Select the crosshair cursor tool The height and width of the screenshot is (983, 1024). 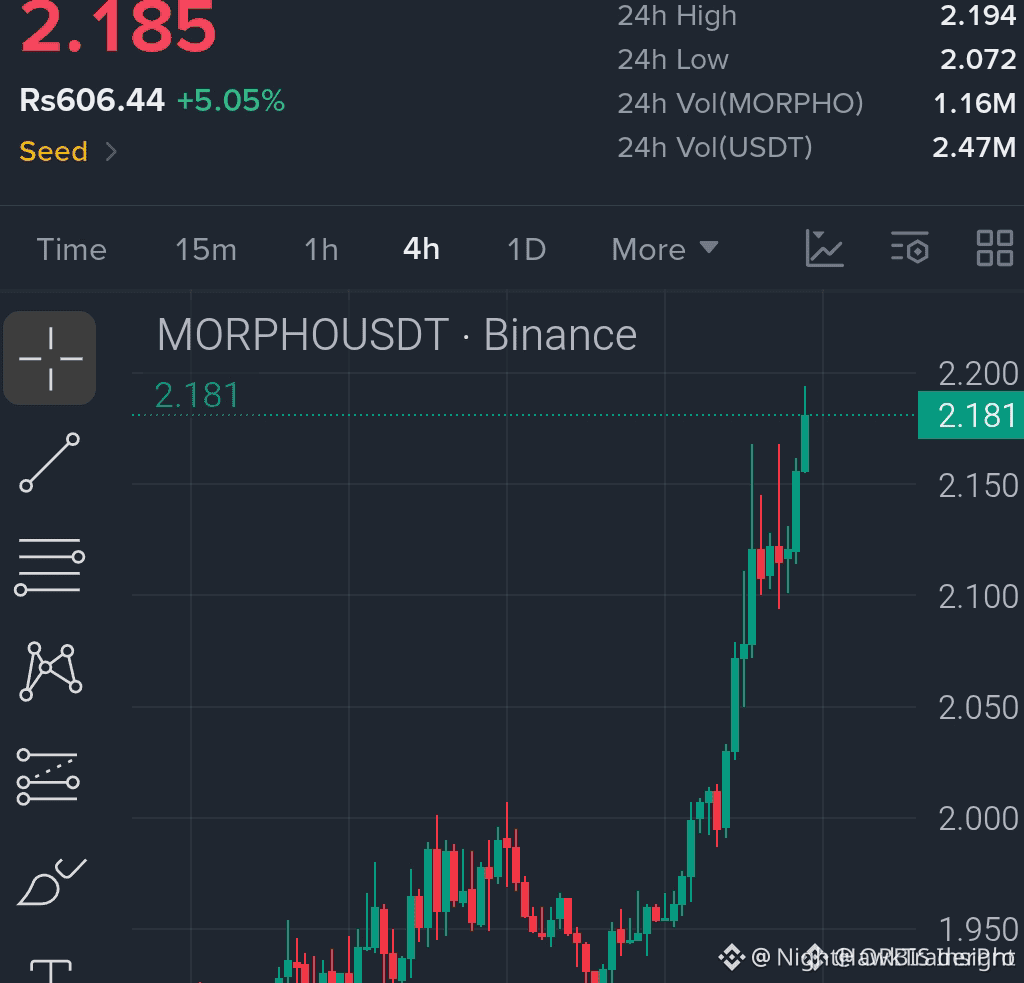[50, 358]
